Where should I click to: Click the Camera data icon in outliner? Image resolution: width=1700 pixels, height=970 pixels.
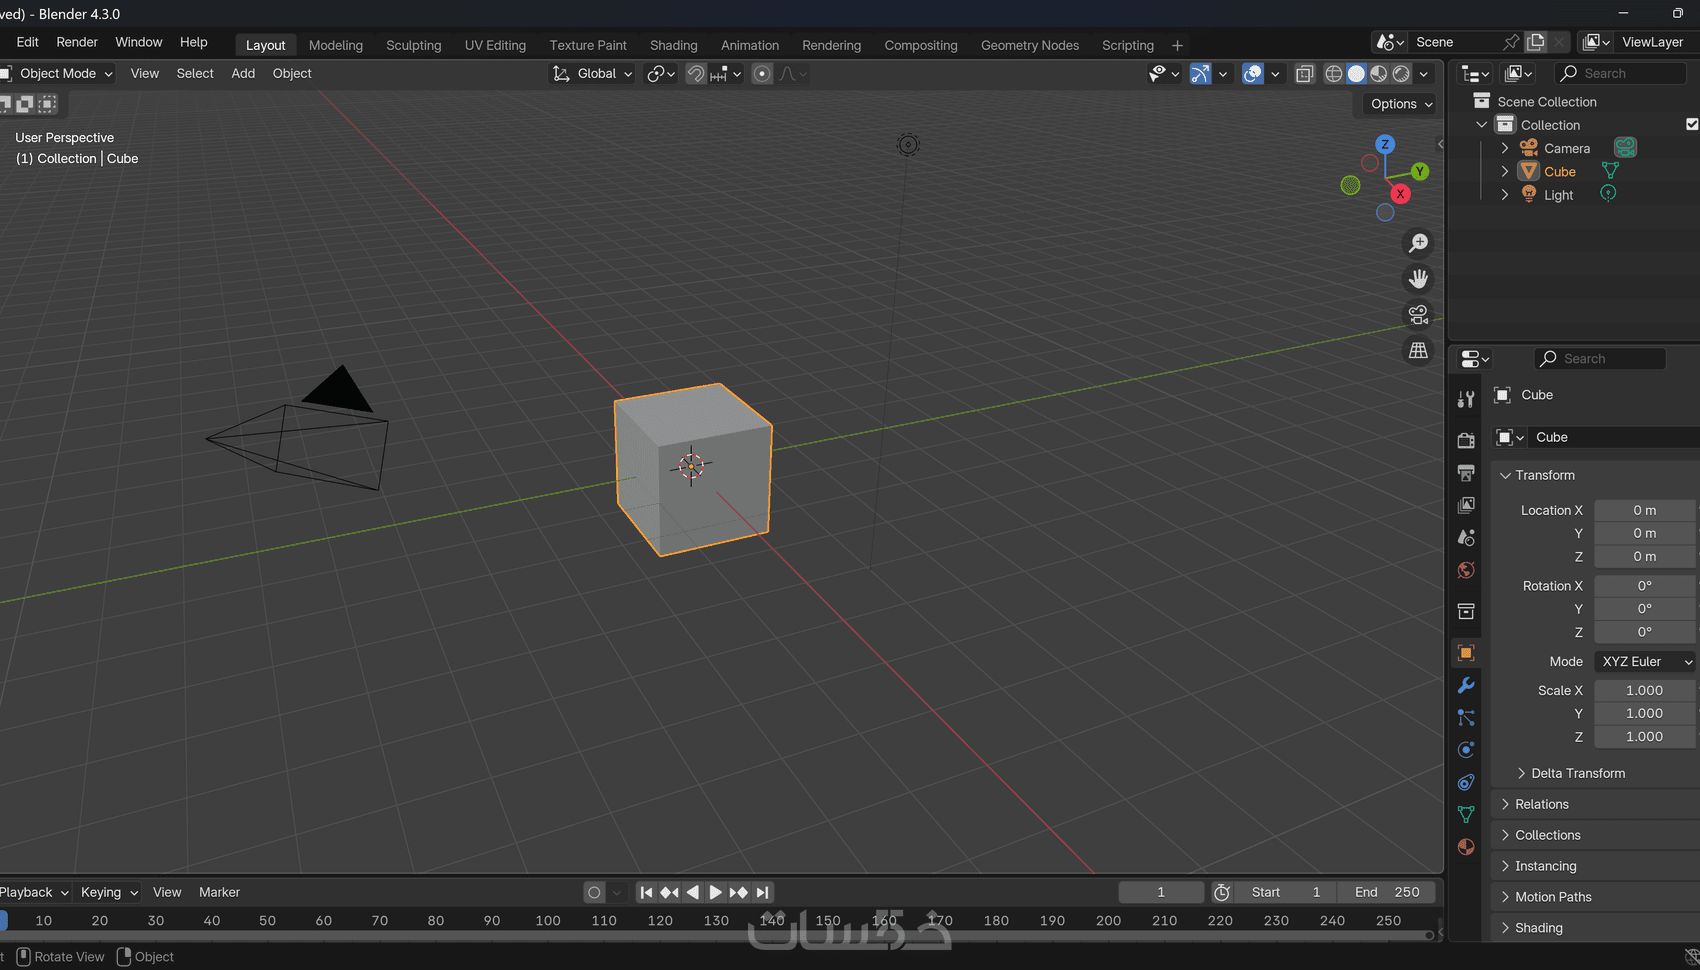pos(1625,148)
